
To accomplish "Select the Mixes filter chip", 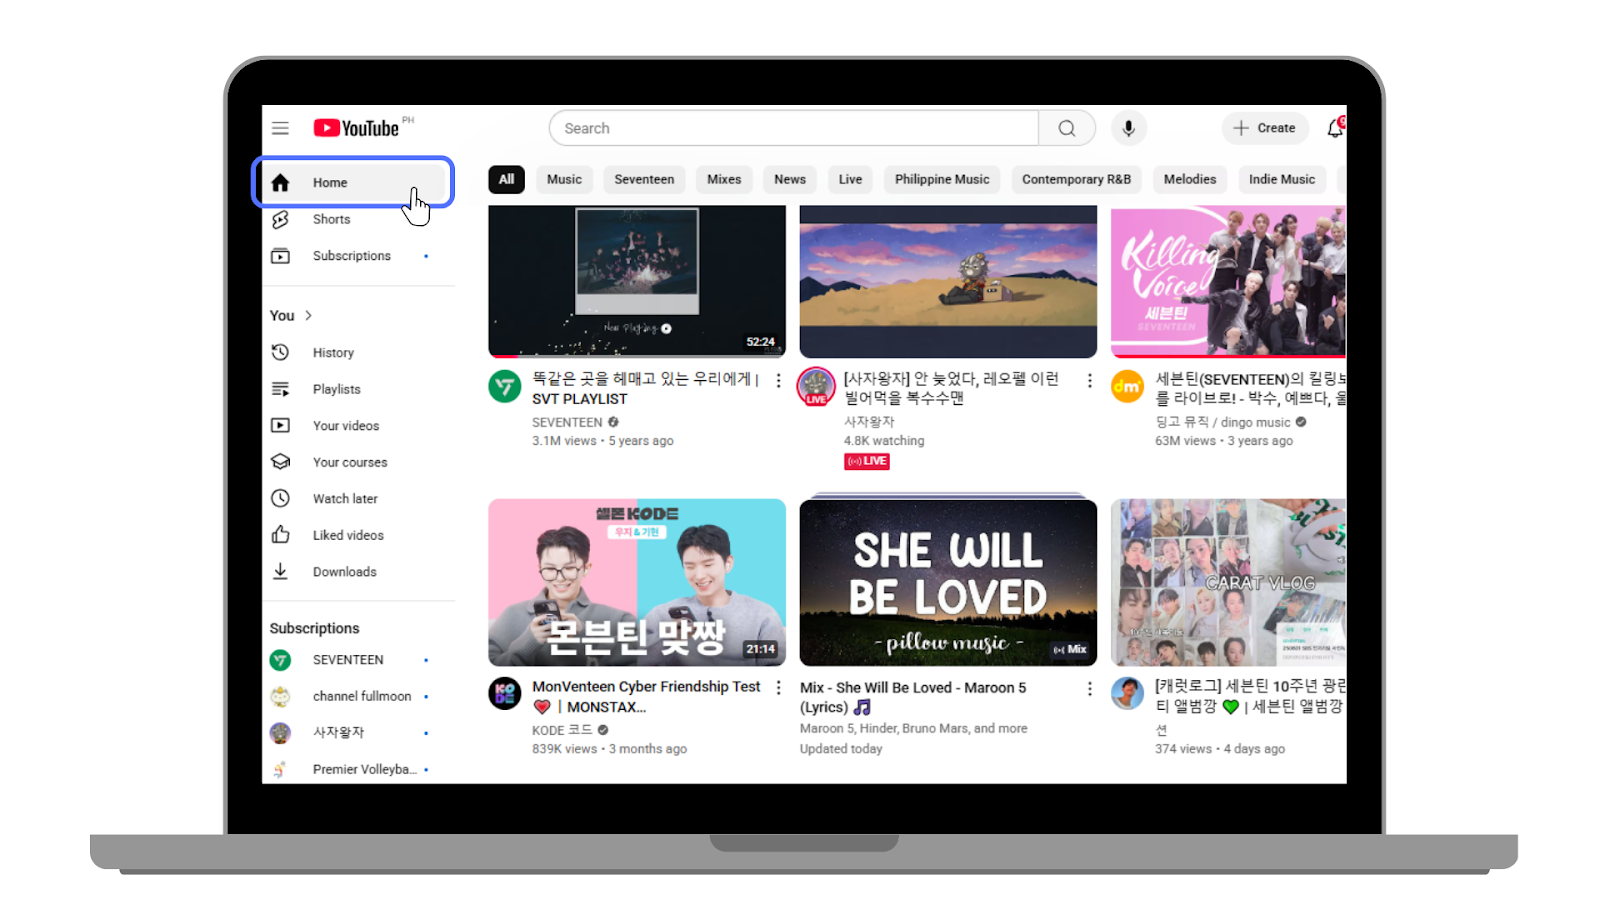I will 724,179.
